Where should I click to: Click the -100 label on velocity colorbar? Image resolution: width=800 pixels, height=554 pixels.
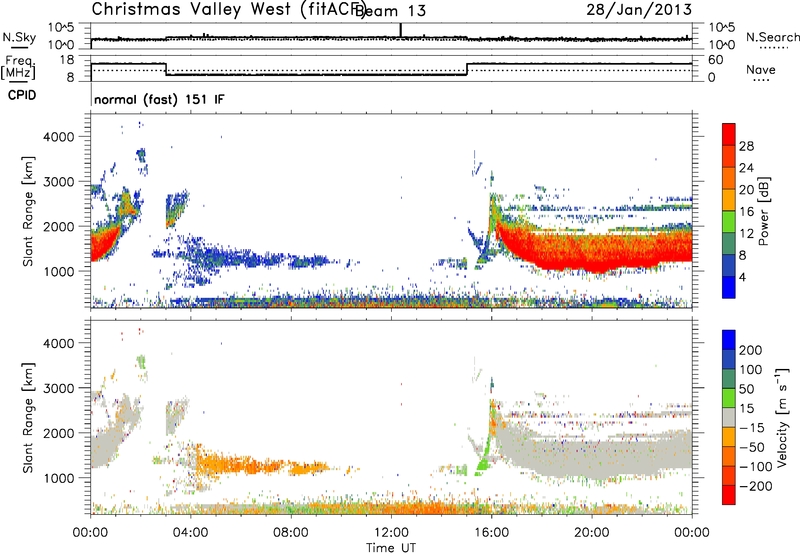click(x=756, y=467)
